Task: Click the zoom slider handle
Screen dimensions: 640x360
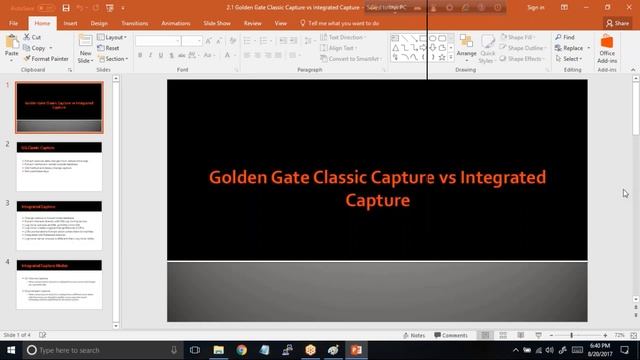Action: (x=571, y=335)
